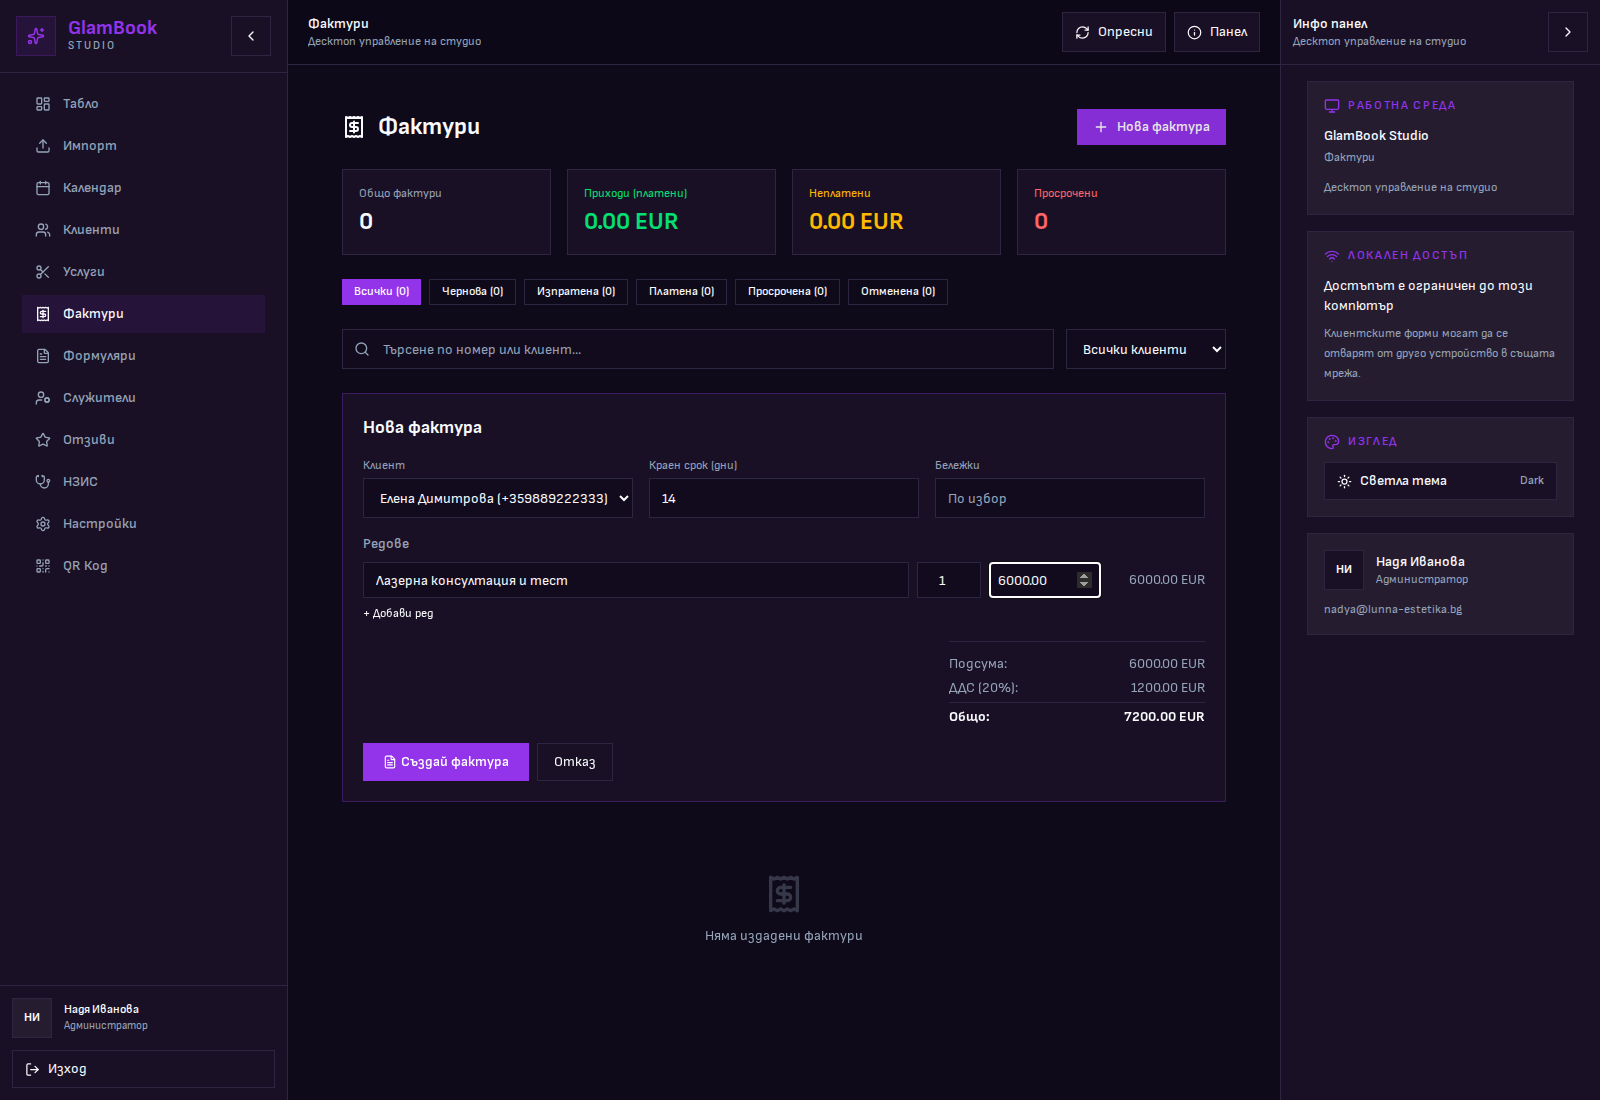Click the stethoscope icon for НЗИС
This screenshot has height=1100, width=1600.
click(x=43, y=482)
